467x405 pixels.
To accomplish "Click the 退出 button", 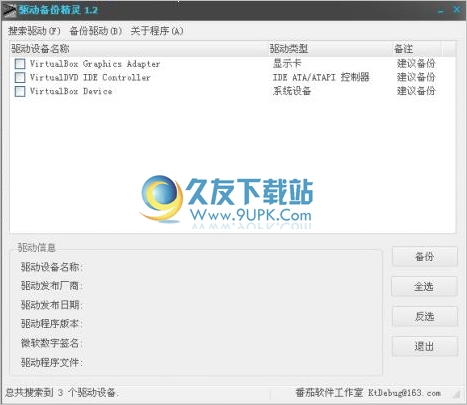I will [425, 346].
